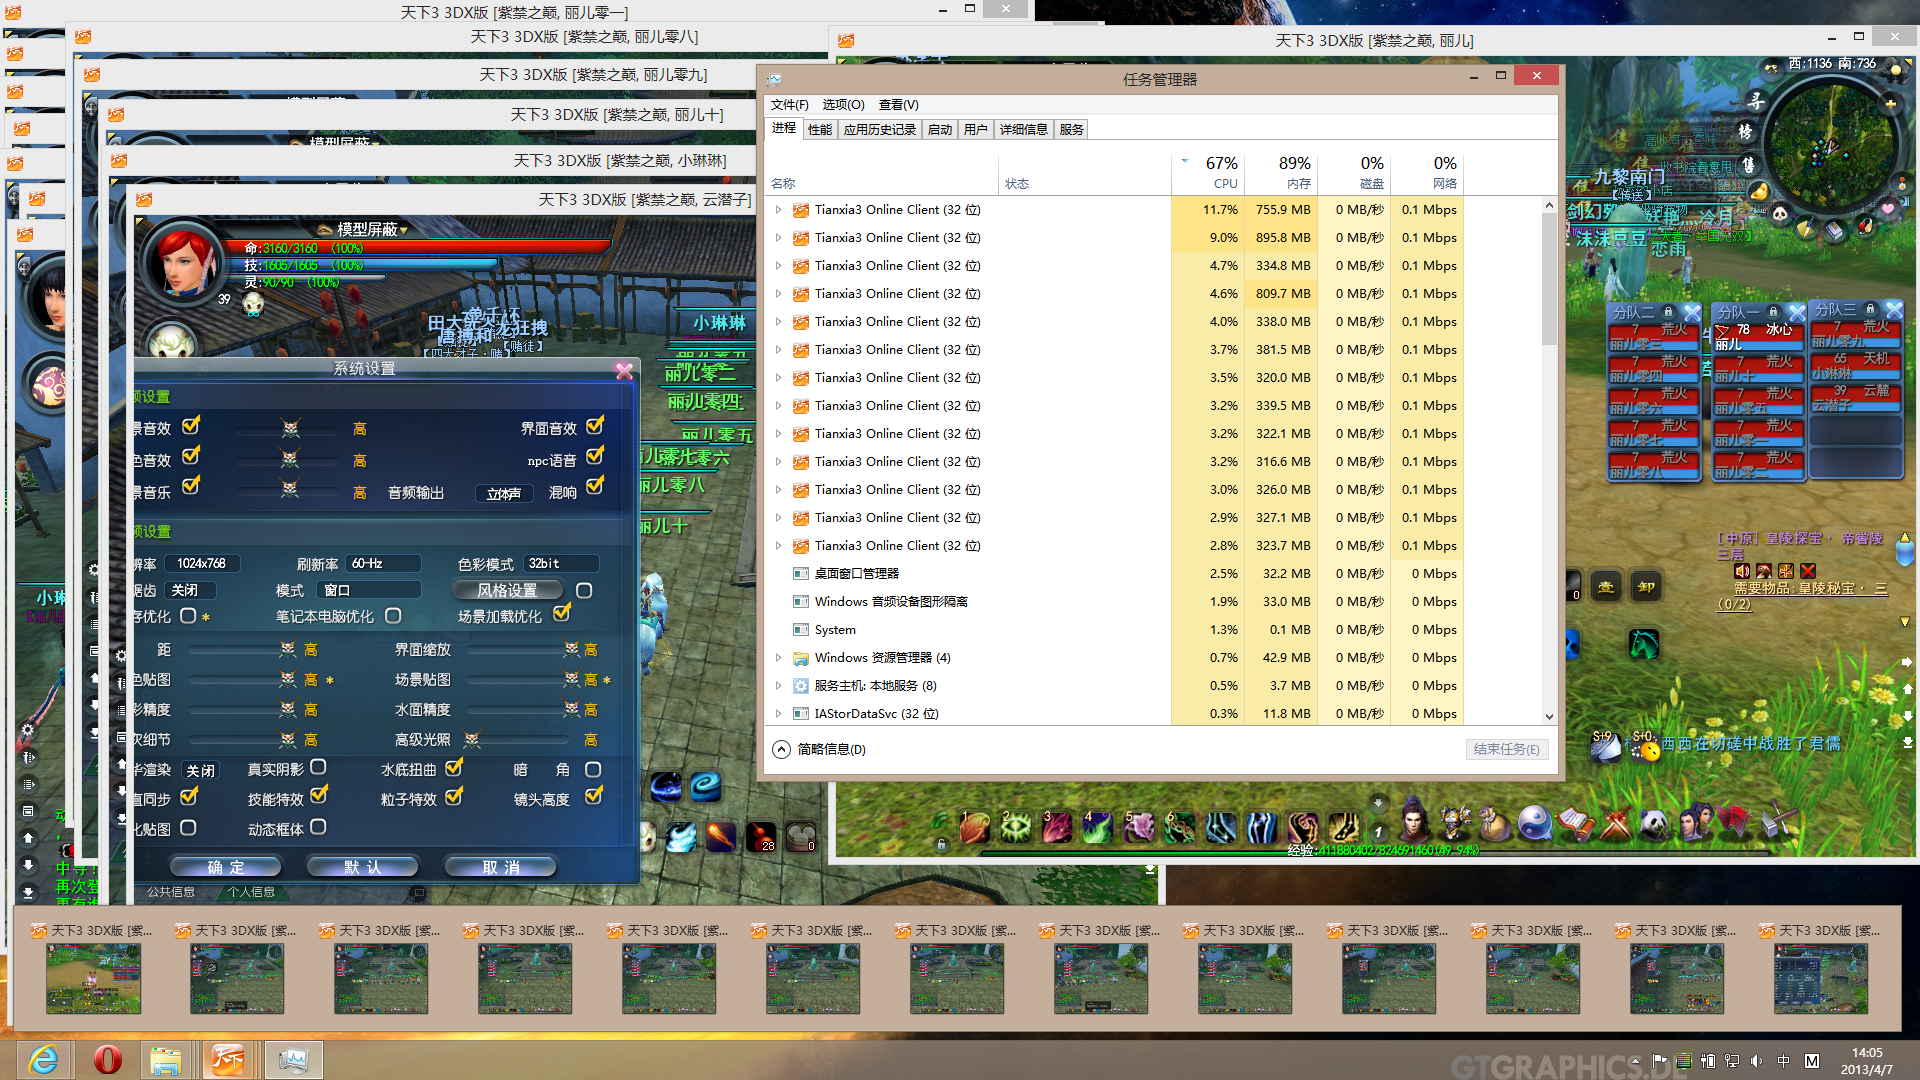Viewport: 1920px width, 1080px height.
Task: Activate the green vine skill in slot 6
Action: pyautogui.click(x=1180, y=826)
